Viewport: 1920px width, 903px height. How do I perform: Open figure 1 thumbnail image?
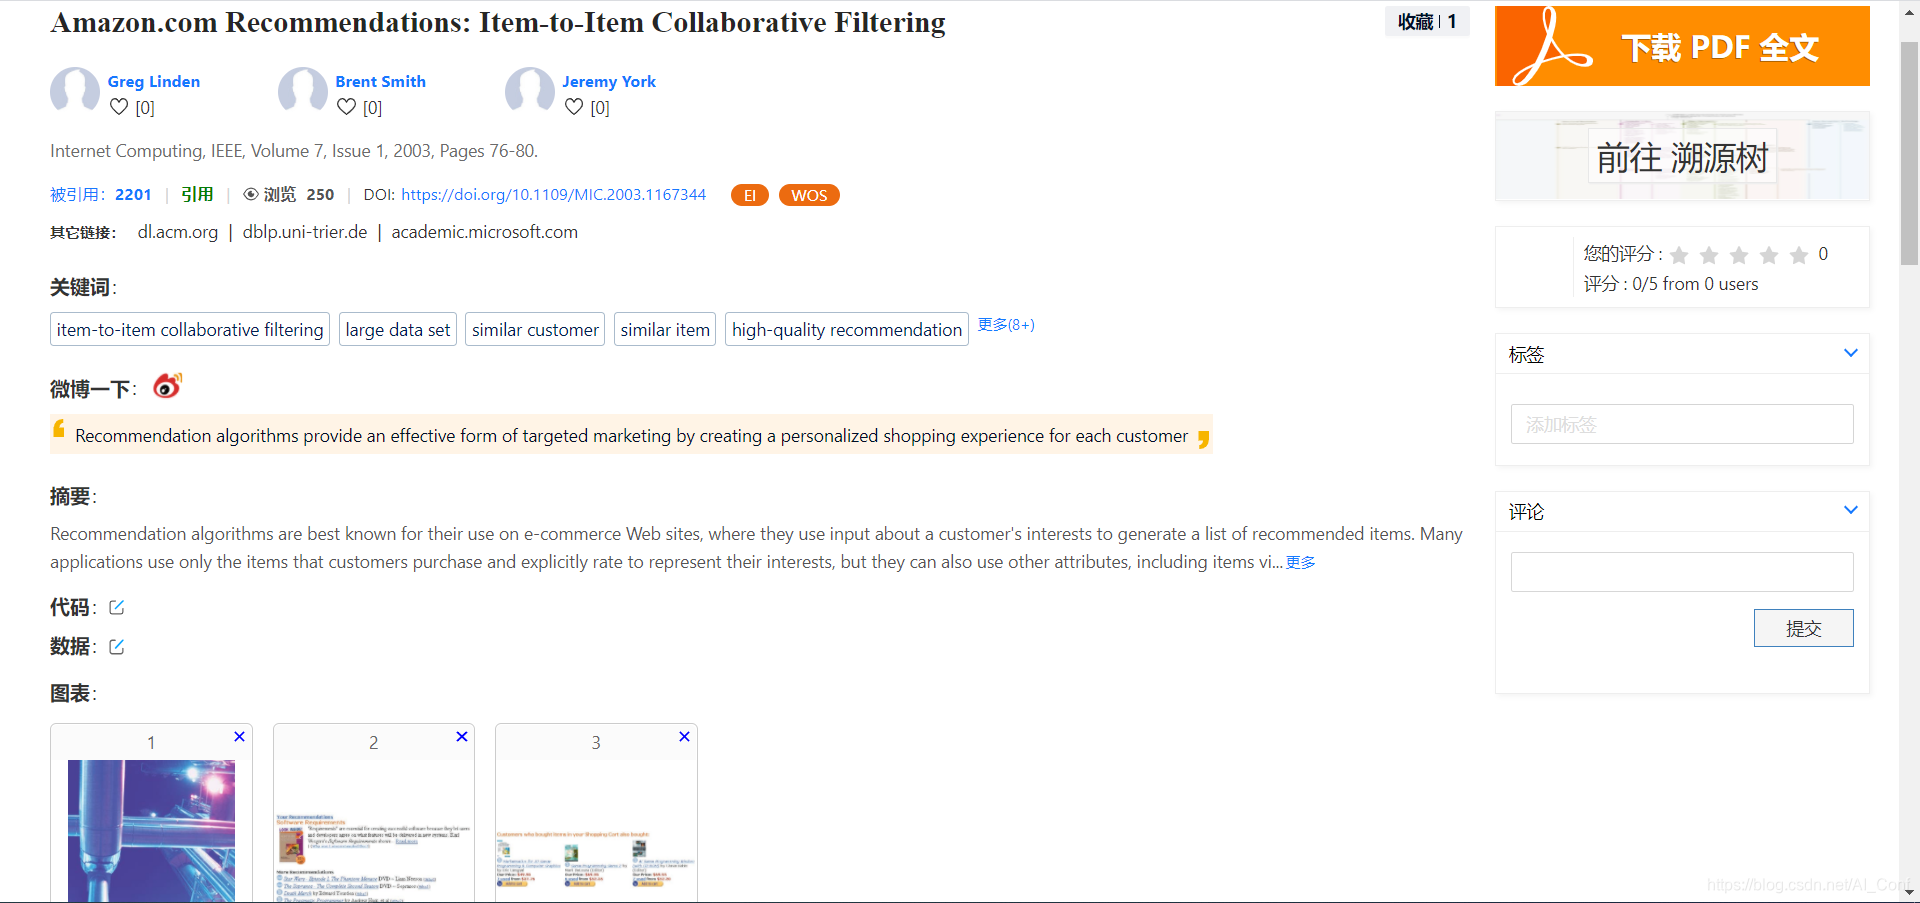(151, 831)
